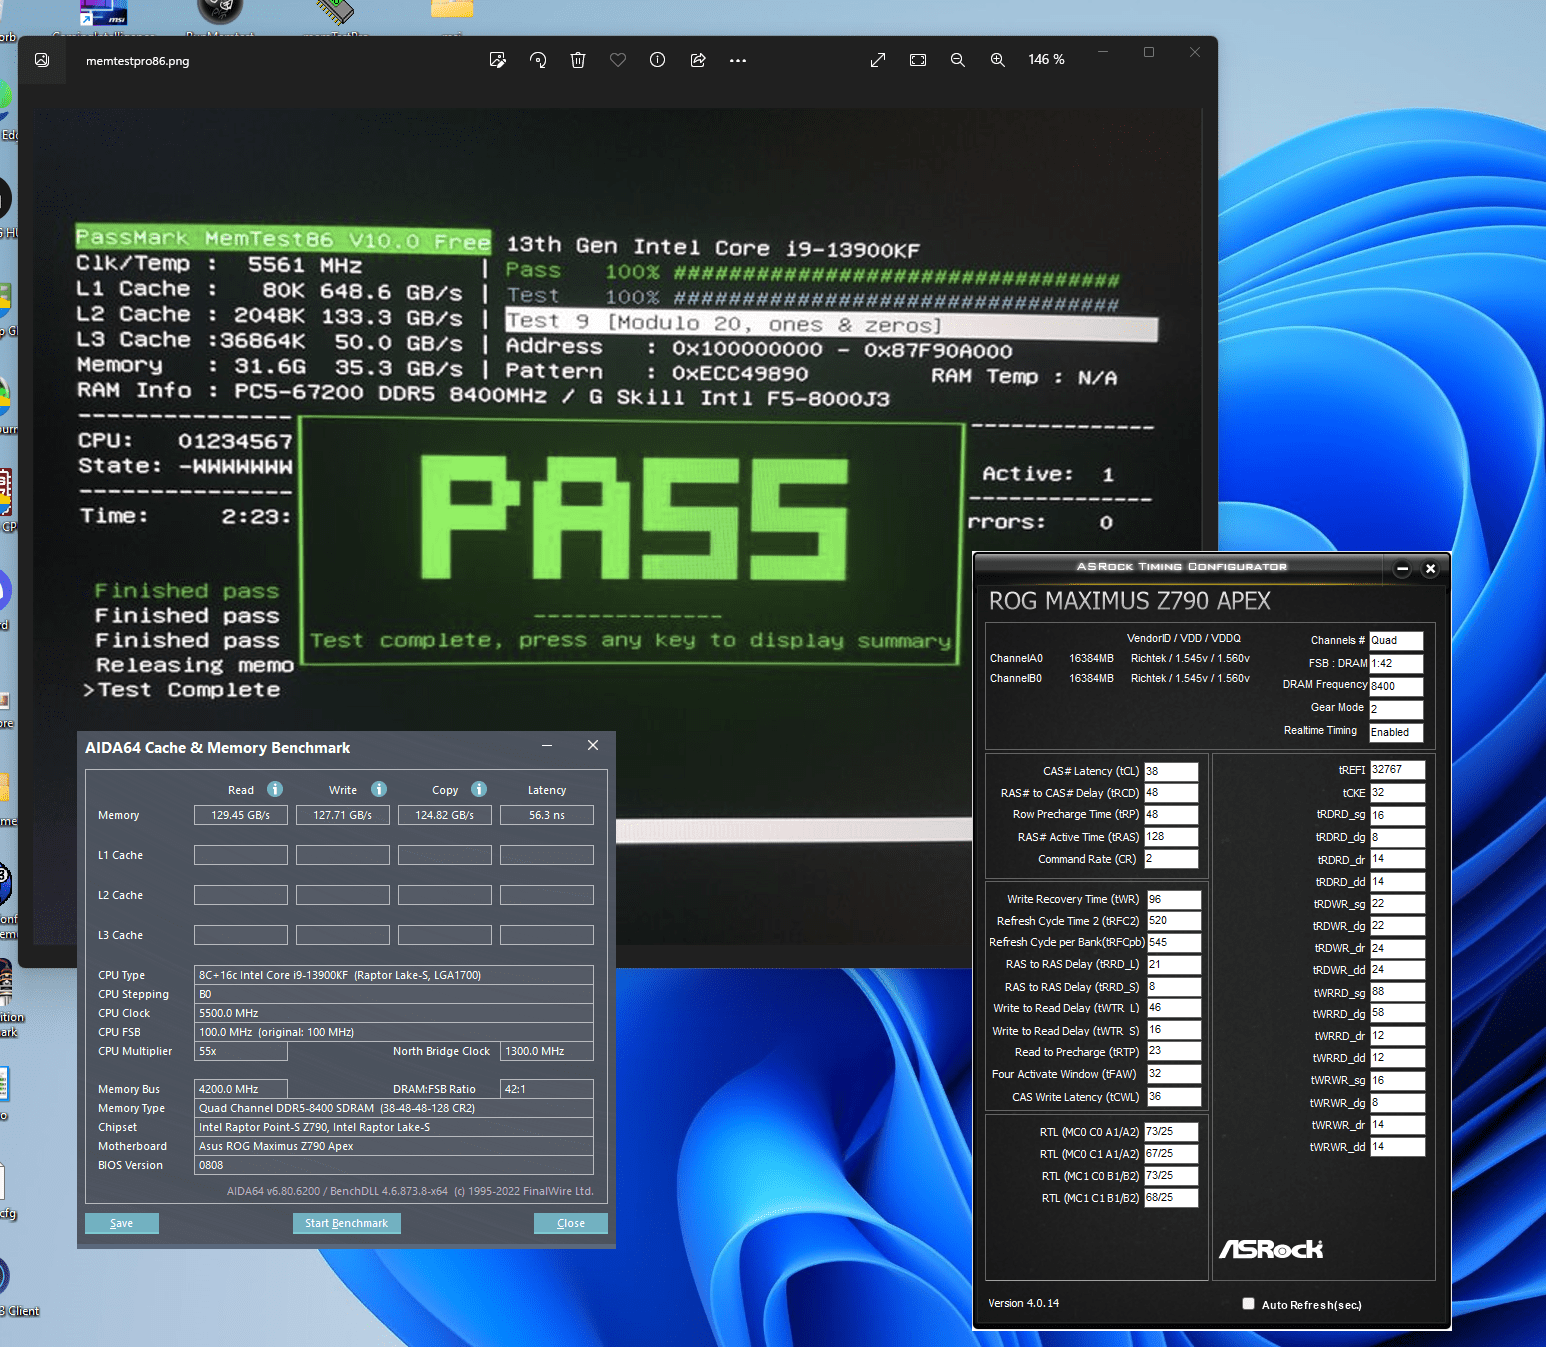Click the Close button in AIDA64 benchmark
This screenshot has height=1347, width=1546.
click(x=570, y=1223)
